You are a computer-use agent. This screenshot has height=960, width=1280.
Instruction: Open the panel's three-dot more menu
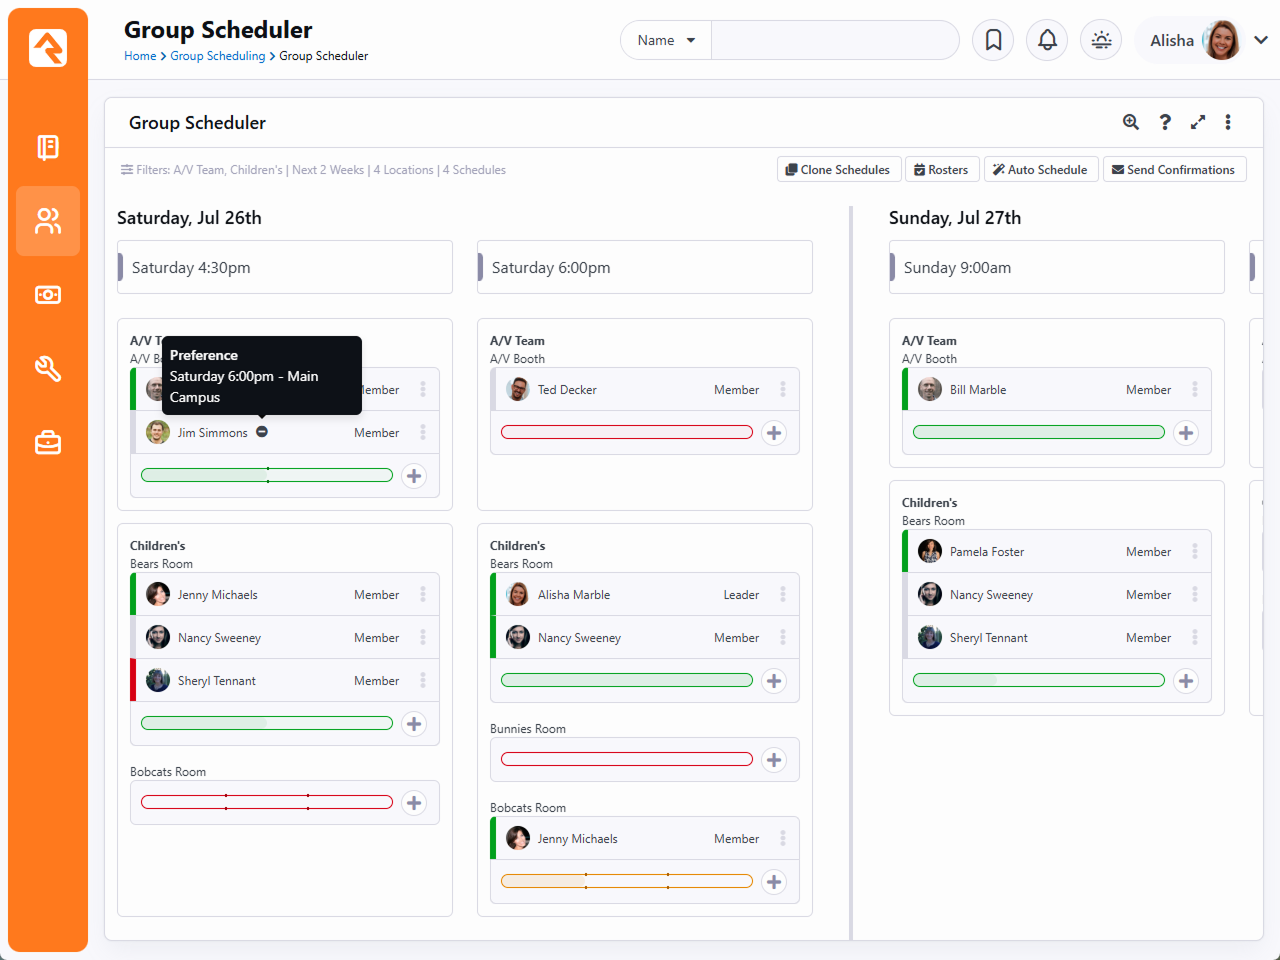[1228, 122]
